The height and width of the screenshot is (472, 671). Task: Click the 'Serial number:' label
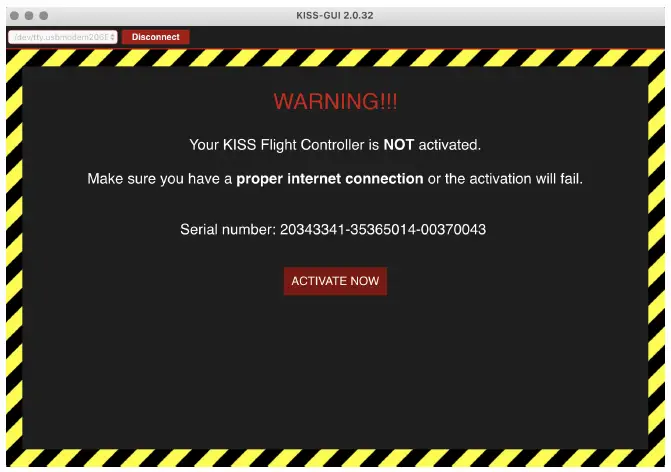(228, 230)
